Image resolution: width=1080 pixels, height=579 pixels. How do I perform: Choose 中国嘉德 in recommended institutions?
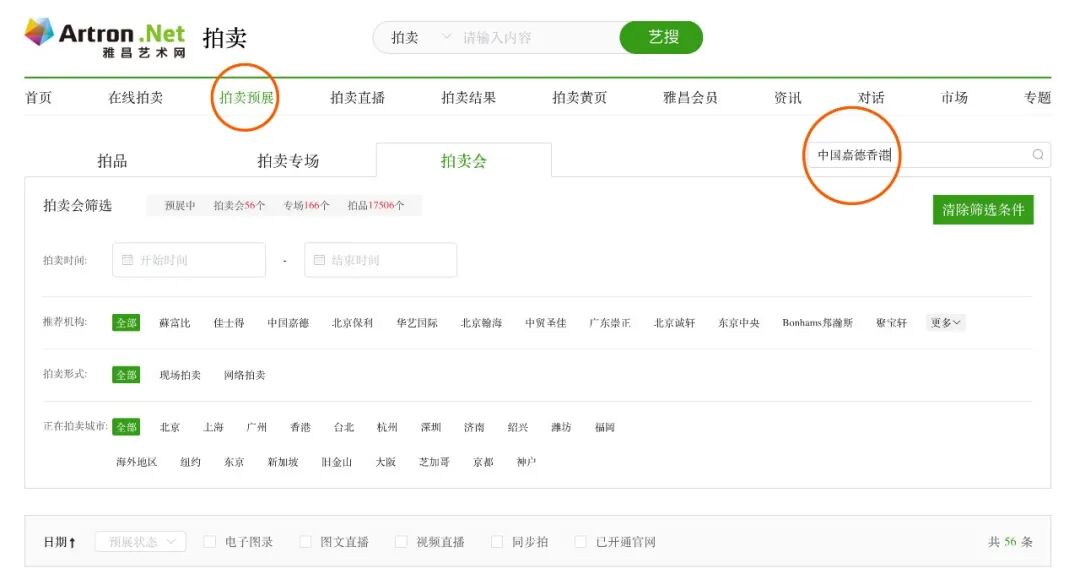coord(288,323)
